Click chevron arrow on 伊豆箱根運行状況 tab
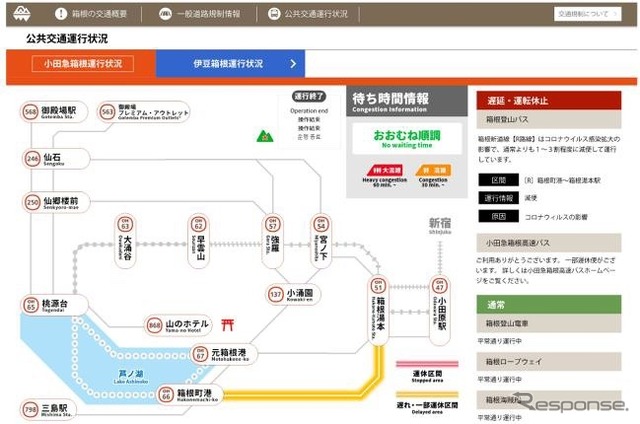The width and height of the screenshot is (640, 424). (293, 64)
